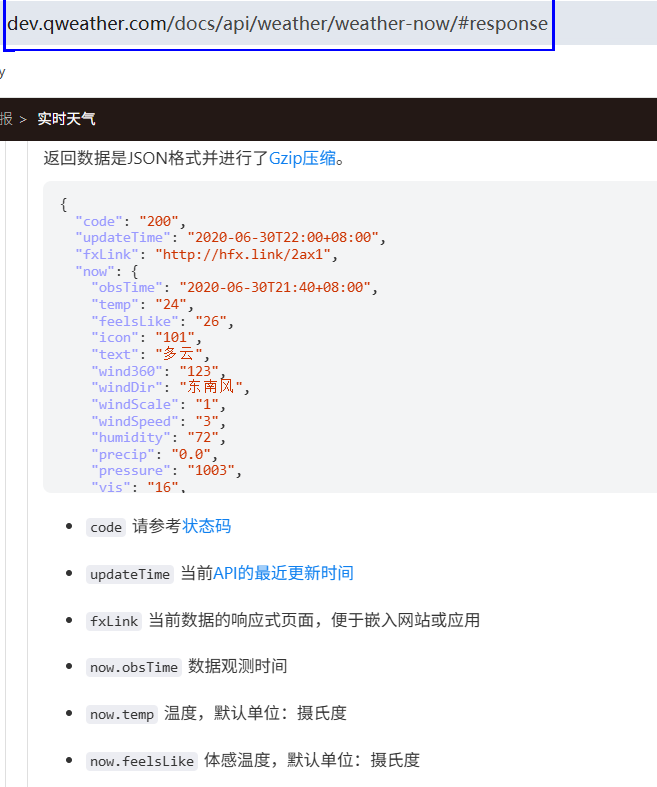Click the 数据观测时间 description text

[x=237, y=666]
